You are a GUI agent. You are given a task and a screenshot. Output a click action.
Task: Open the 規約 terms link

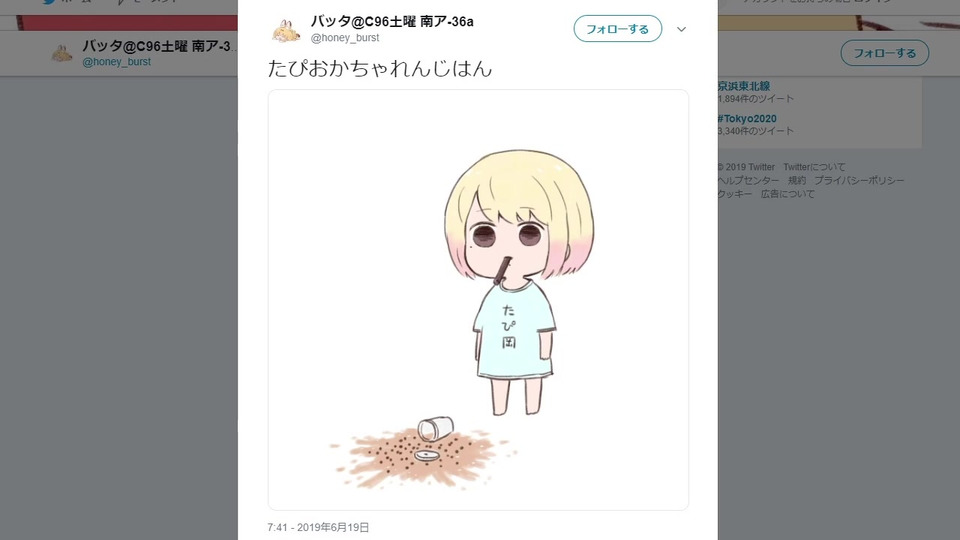pos(797,181)
